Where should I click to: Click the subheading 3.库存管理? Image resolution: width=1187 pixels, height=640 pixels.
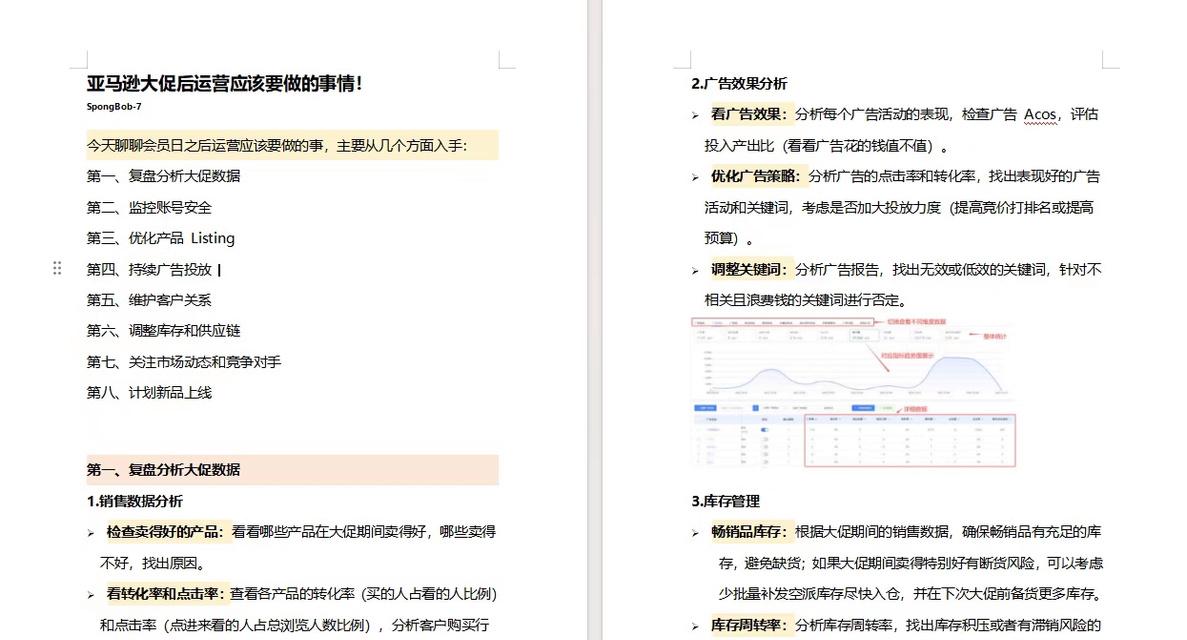[x=725, y=501]
